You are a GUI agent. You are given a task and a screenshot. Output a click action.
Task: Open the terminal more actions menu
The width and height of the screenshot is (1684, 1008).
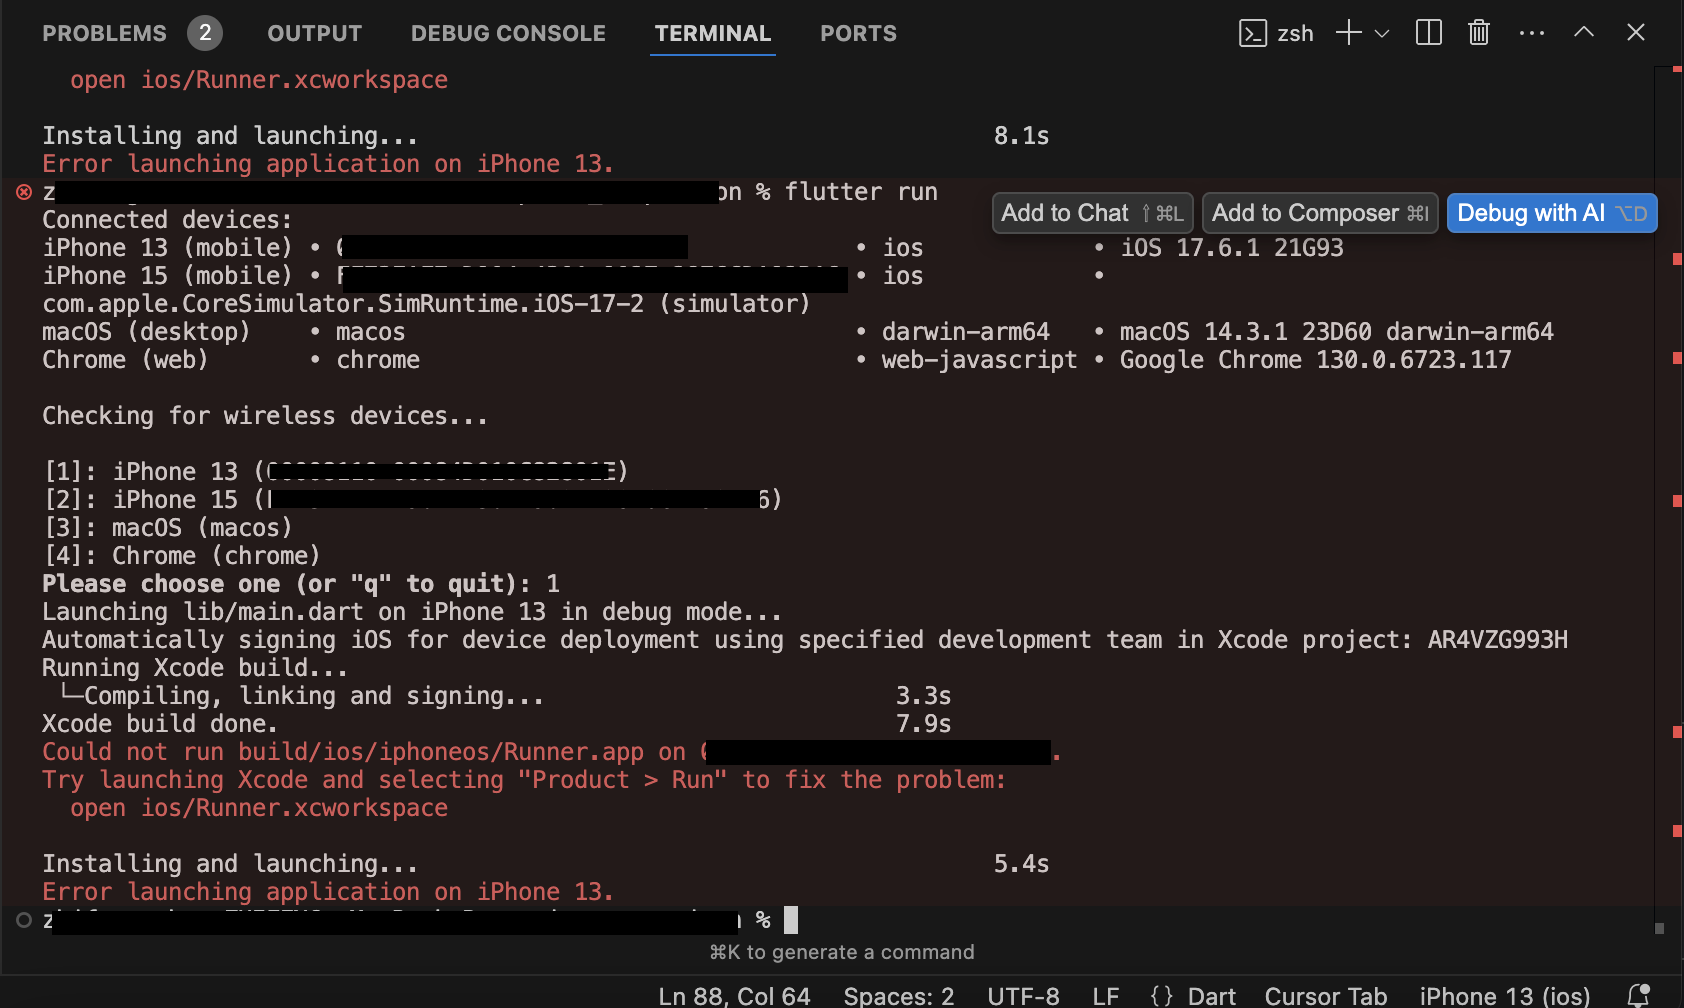click(x=1532, y=33)
